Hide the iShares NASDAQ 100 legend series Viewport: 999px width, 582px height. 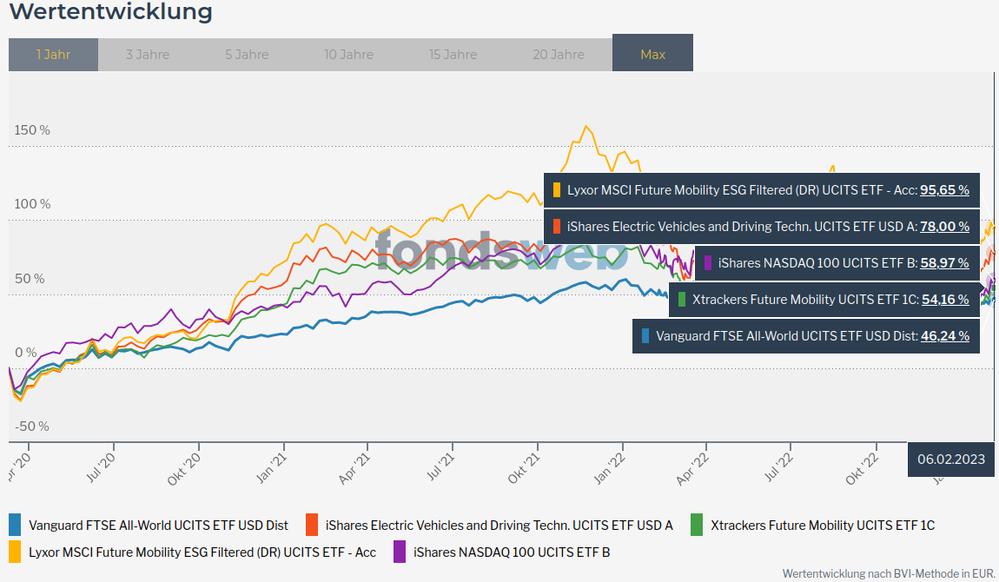click(x=511, y=551)
